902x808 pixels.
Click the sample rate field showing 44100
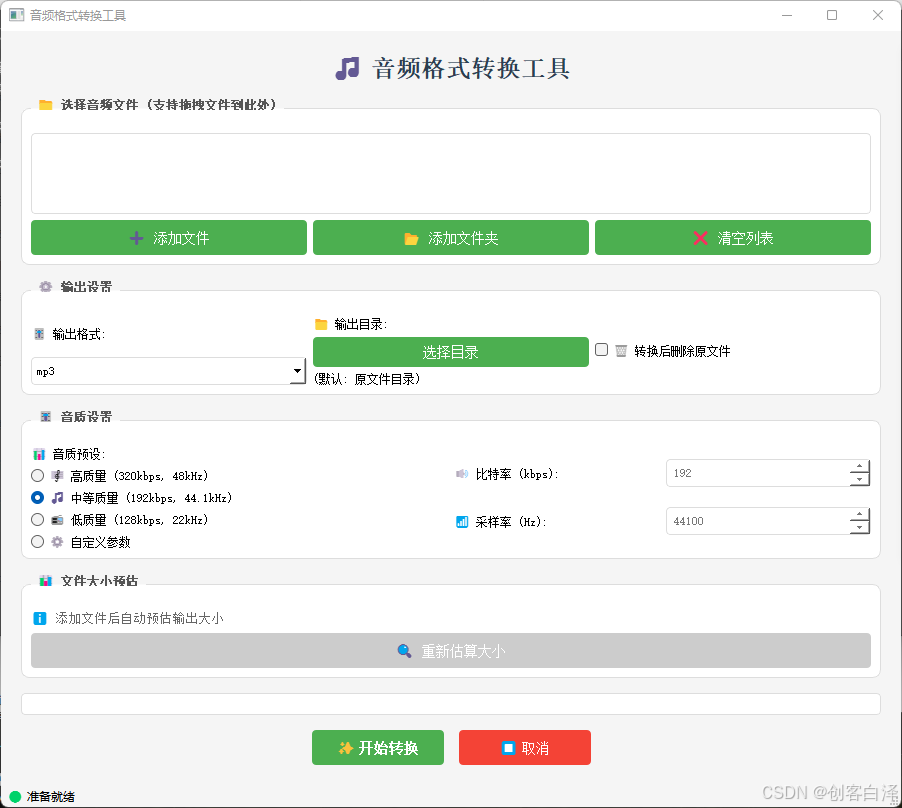pyautogui.click(x=757, y=521)
